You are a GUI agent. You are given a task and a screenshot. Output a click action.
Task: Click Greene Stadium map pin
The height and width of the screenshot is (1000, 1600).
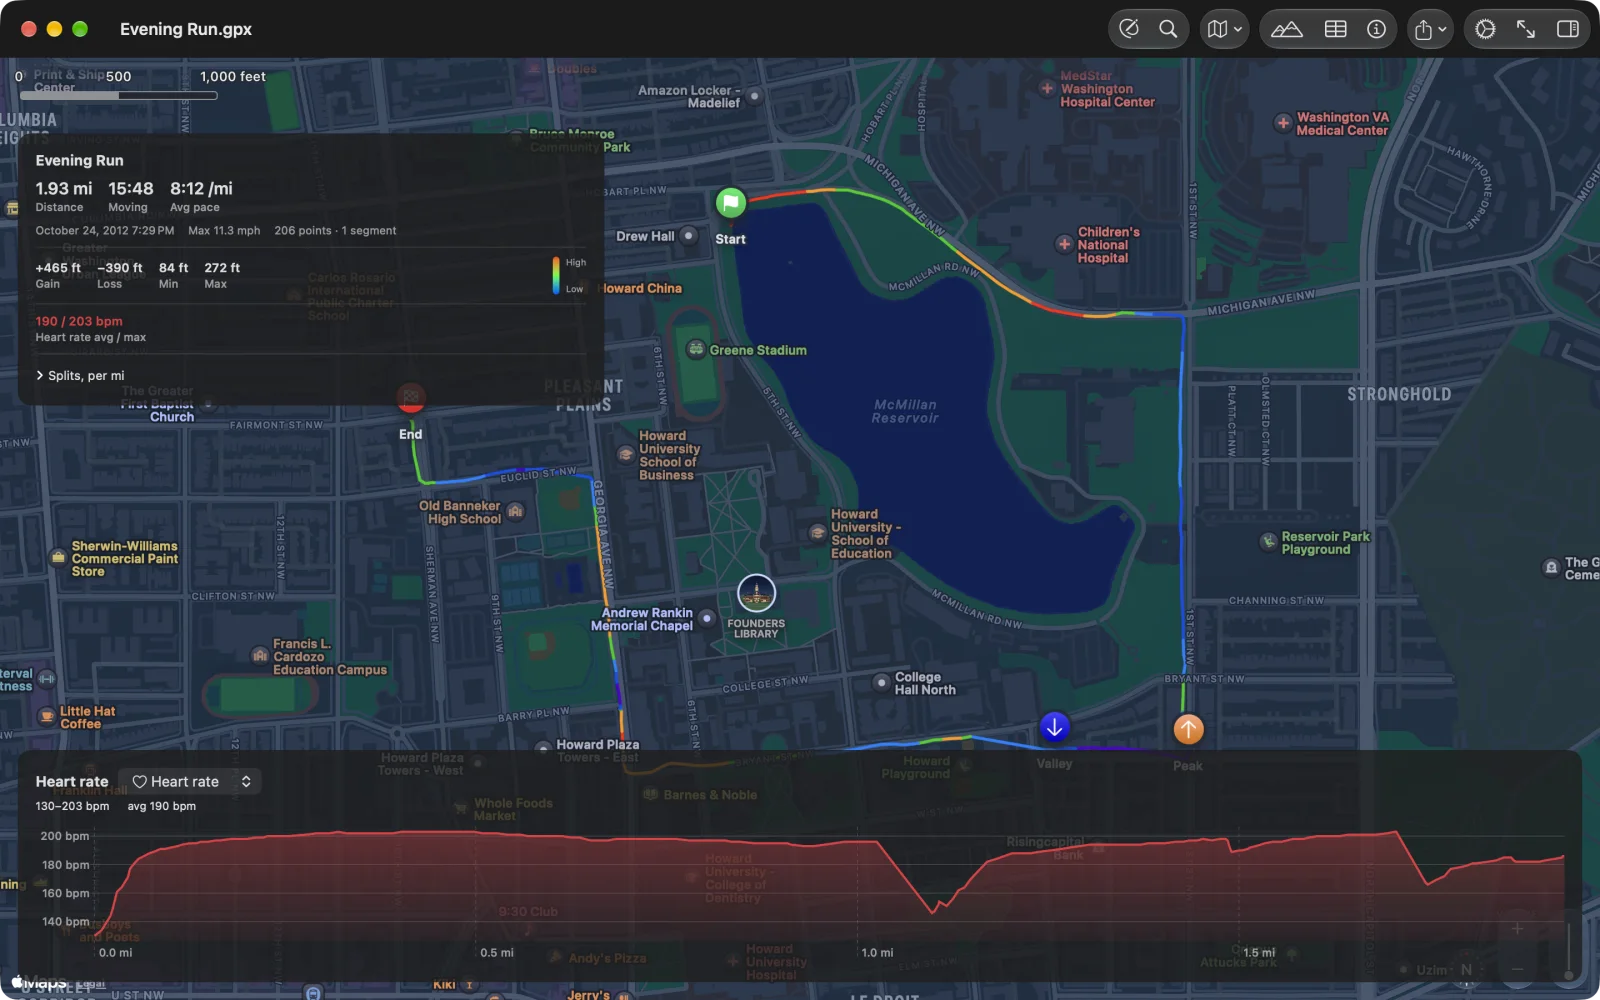[696, 349]
